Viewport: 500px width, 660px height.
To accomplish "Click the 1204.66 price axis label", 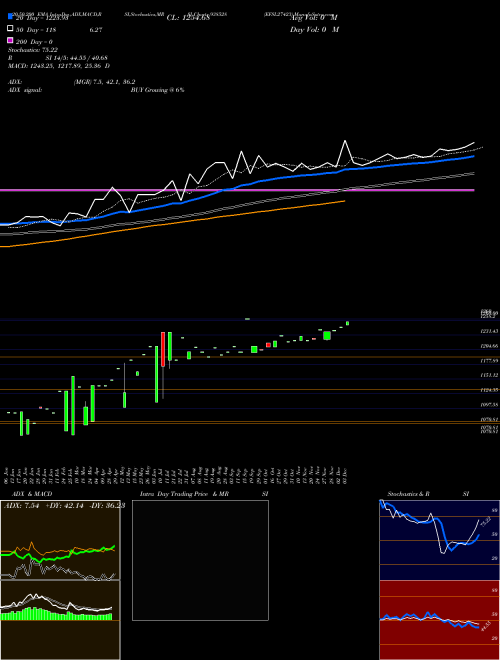I will (x=489, y=346).
